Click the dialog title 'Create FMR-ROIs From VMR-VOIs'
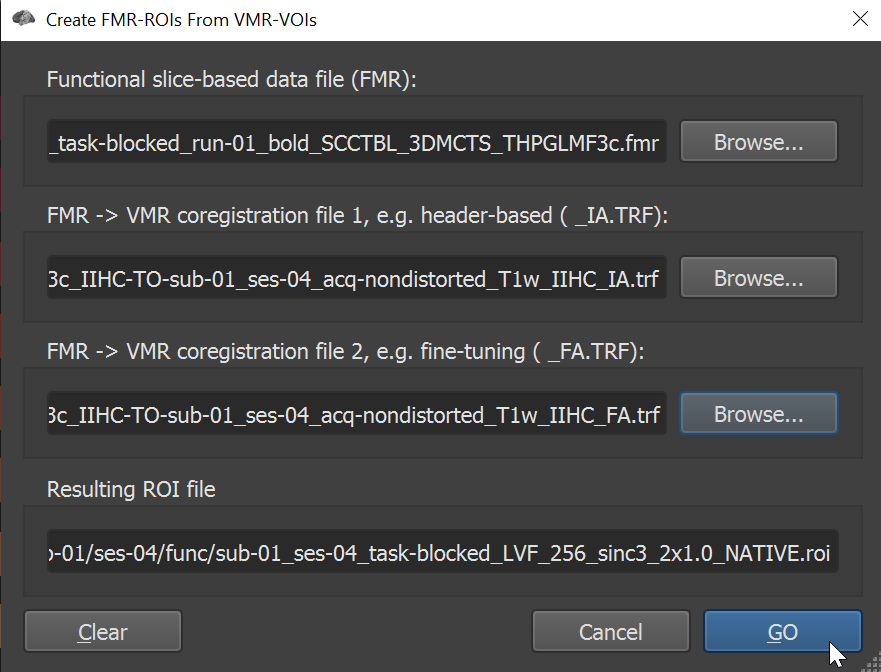Image resolution: width=881 pixels, height=672 pixels. (181, 20)
